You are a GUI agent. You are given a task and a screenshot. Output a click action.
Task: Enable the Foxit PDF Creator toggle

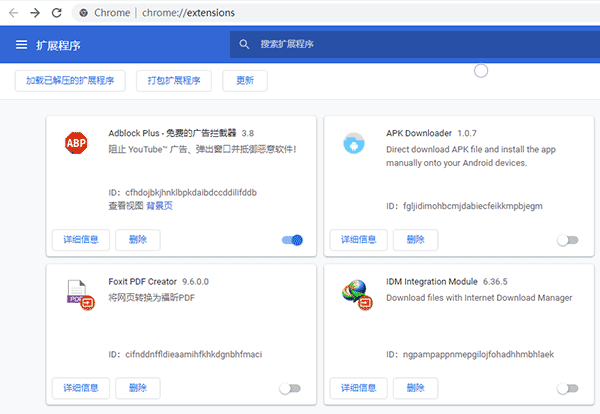[x=290, y=388]
